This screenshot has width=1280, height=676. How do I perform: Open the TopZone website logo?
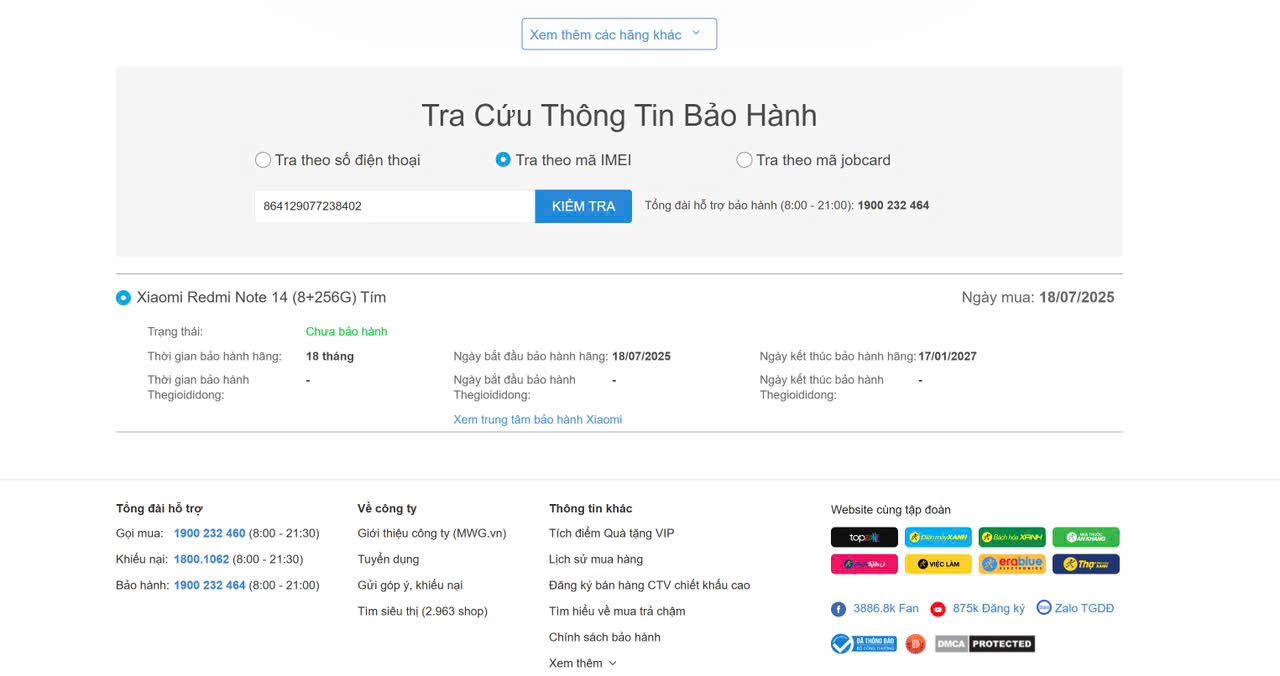864,538
